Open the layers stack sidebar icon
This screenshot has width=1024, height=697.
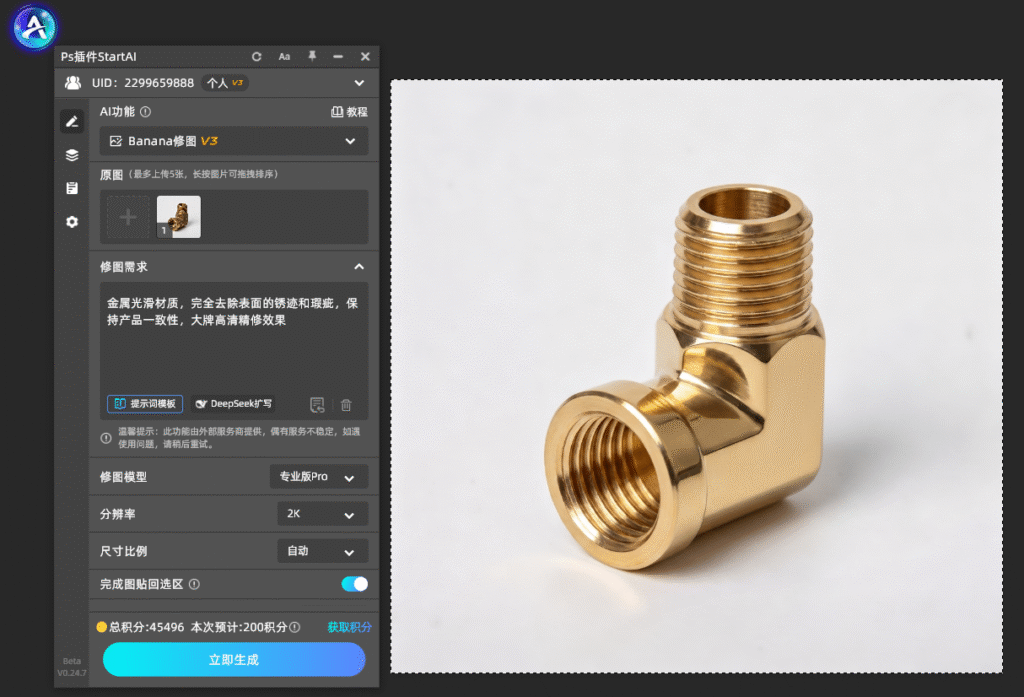(72, 155)
